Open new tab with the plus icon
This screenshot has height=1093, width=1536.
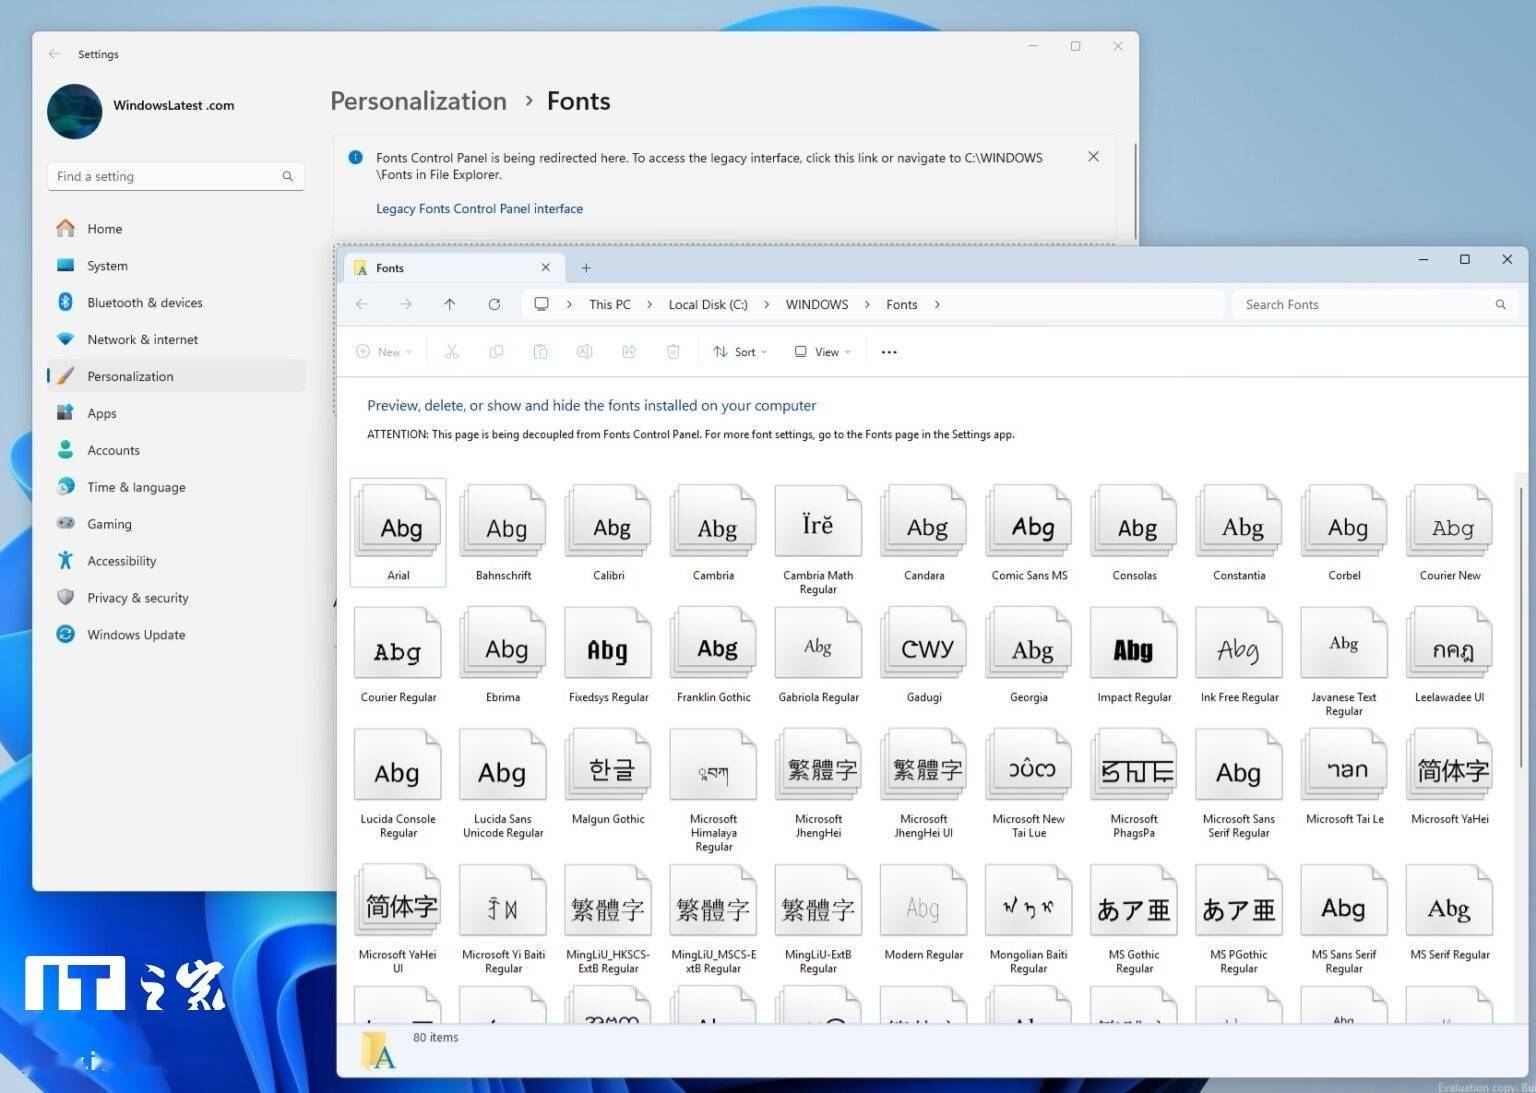click(586, 268)
